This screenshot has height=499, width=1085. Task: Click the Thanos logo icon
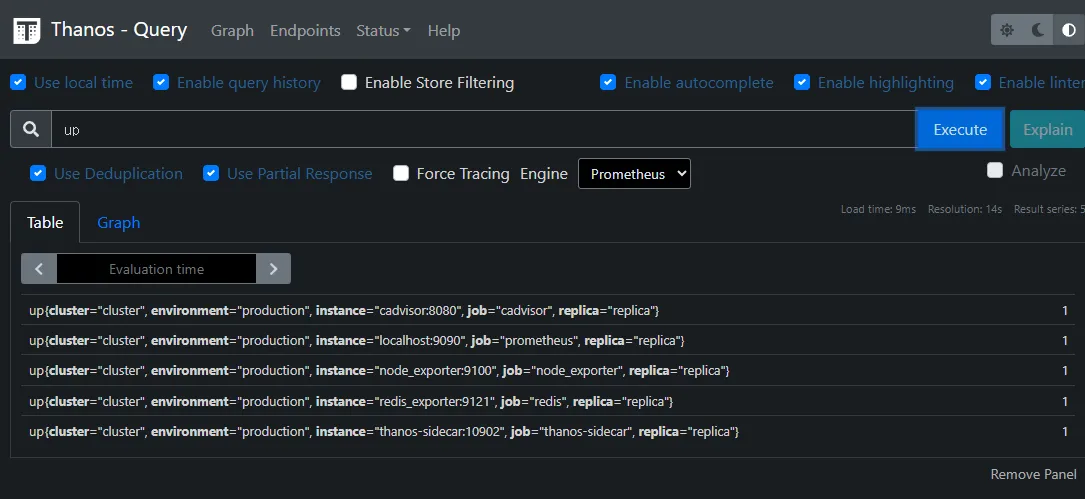27,30
